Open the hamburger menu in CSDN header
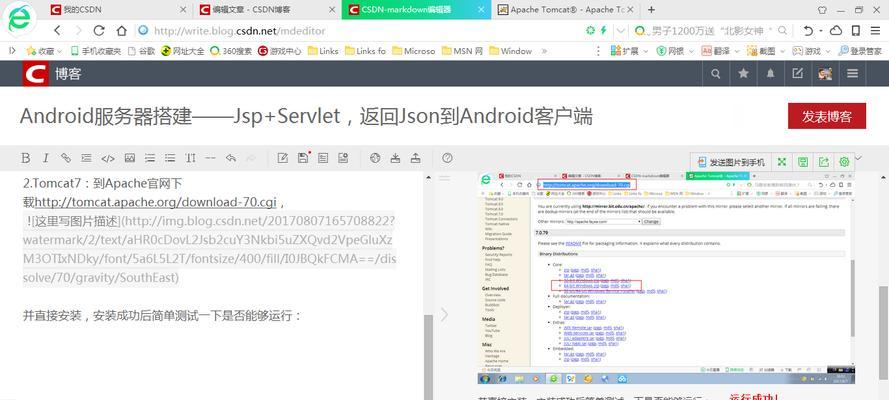Screen dimensions: 889x400 coord(852,74)
